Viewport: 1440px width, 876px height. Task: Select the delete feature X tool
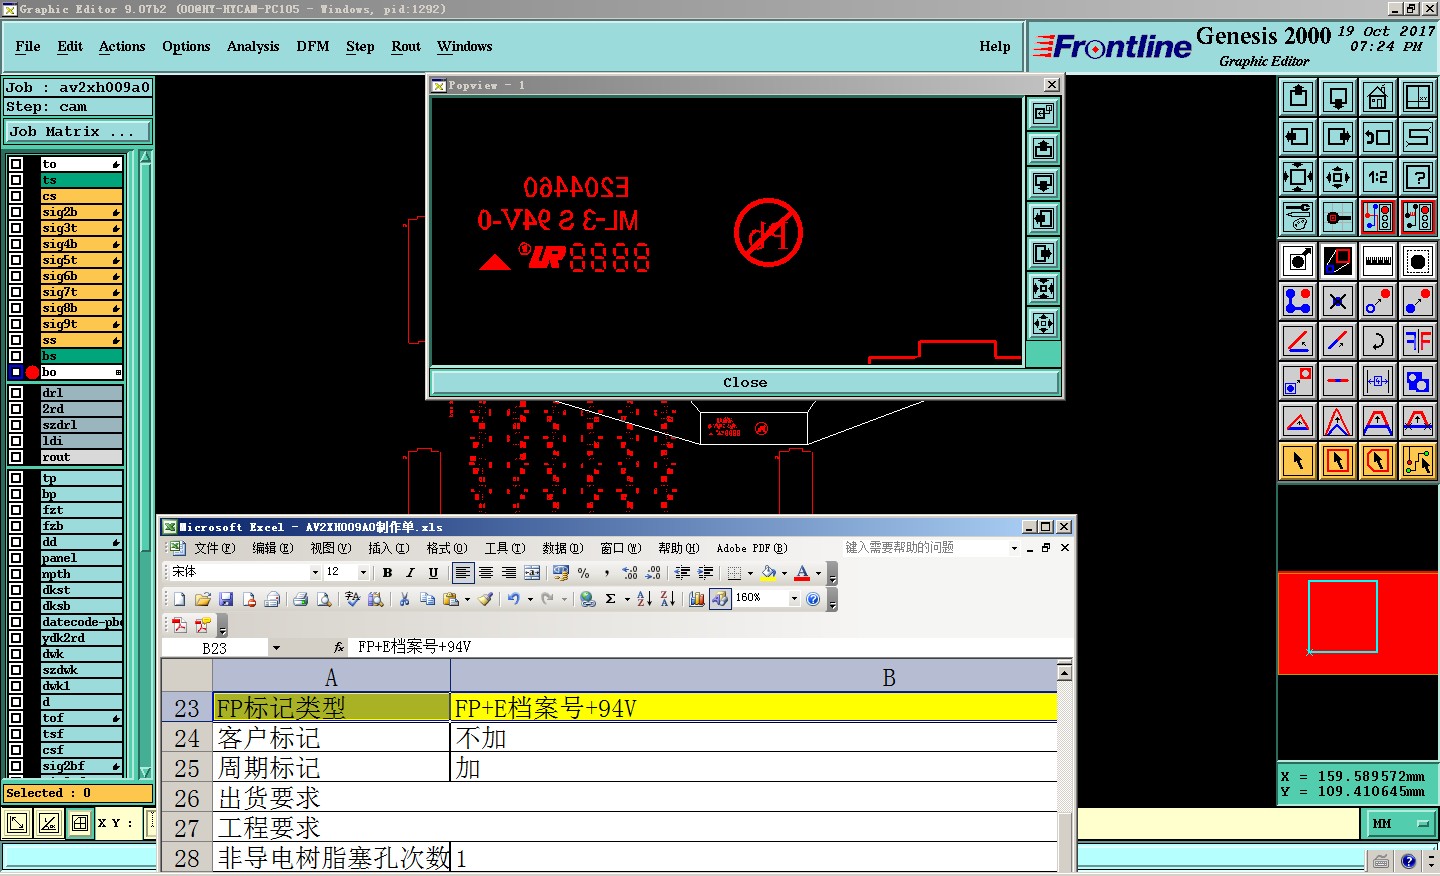(1338, 301)
